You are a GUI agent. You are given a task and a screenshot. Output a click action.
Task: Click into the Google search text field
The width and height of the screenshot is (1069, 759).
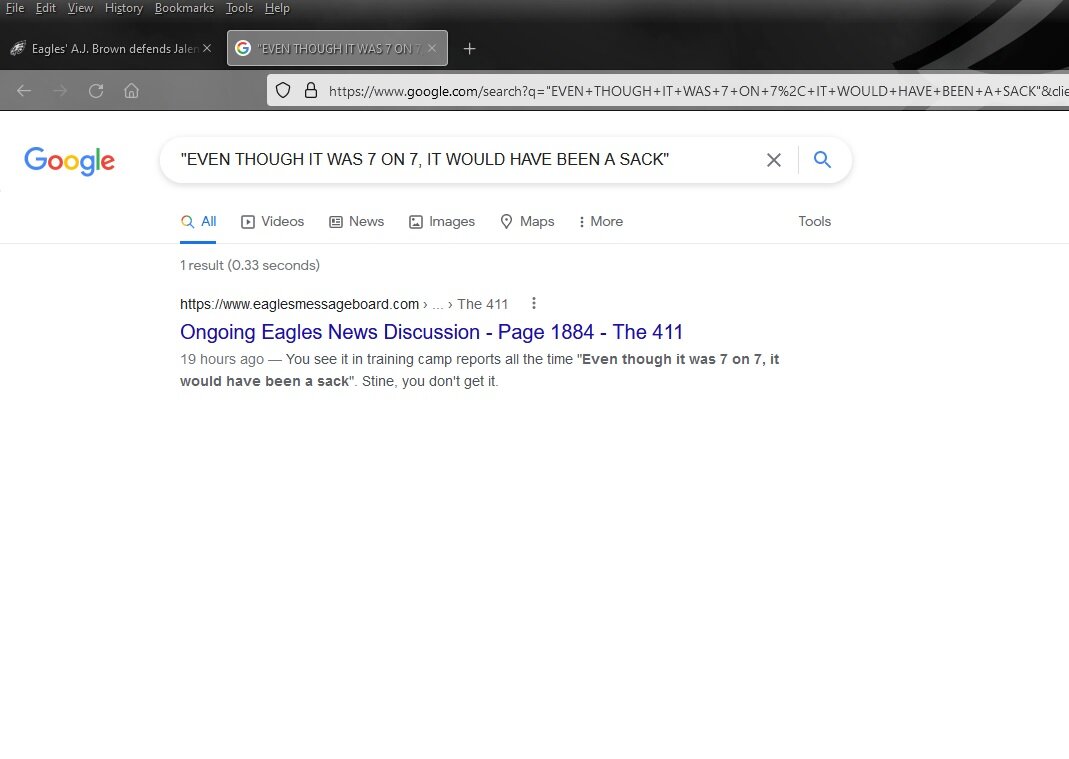(460, 160)
